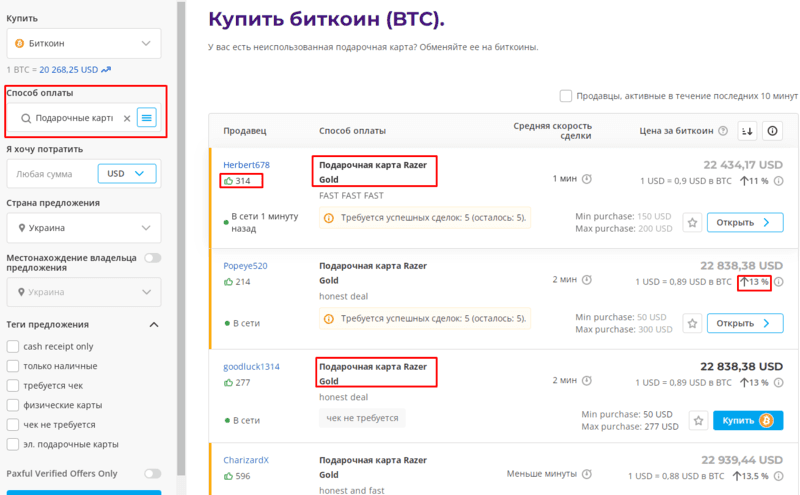The image size is (800, 495).
Task: Click info icon in Popeye520 price row
Action: click(779, 282)
